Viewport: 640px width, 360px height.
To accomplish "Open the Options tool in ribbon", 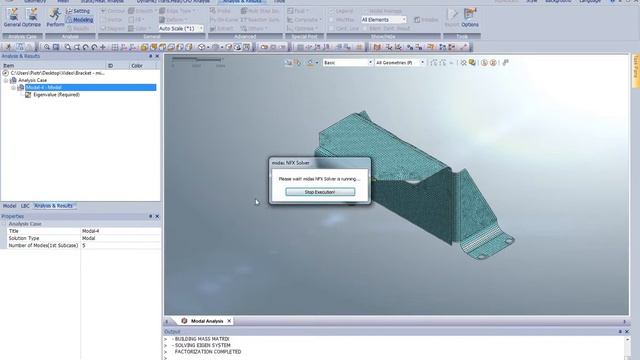I will pos(470,18).
